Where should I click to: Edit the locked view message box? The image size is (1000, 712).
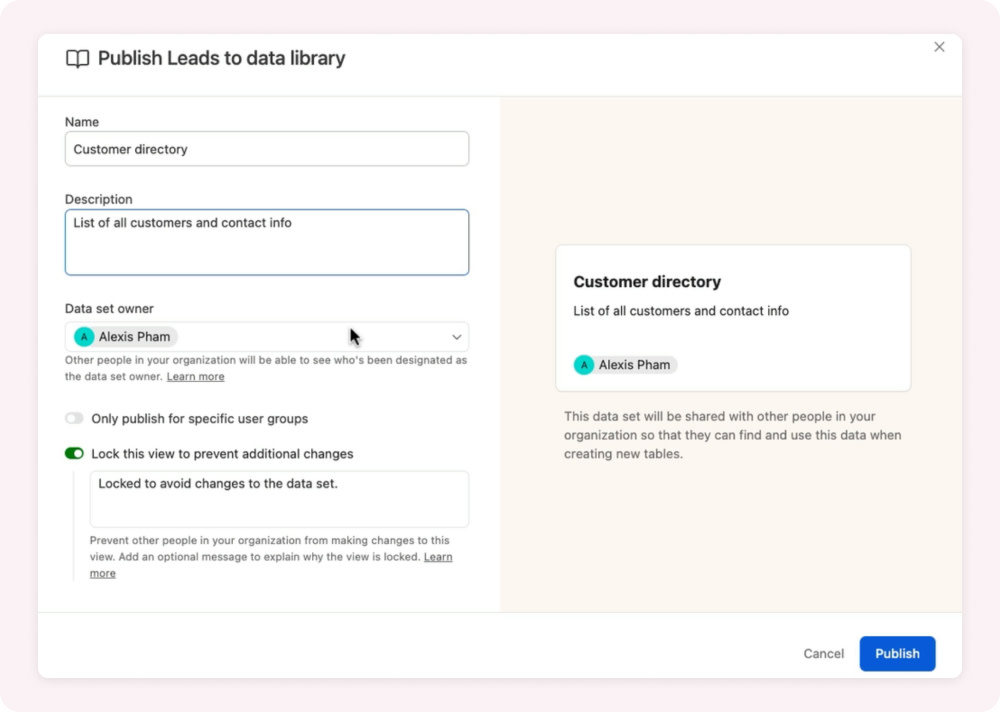[279, 499]
